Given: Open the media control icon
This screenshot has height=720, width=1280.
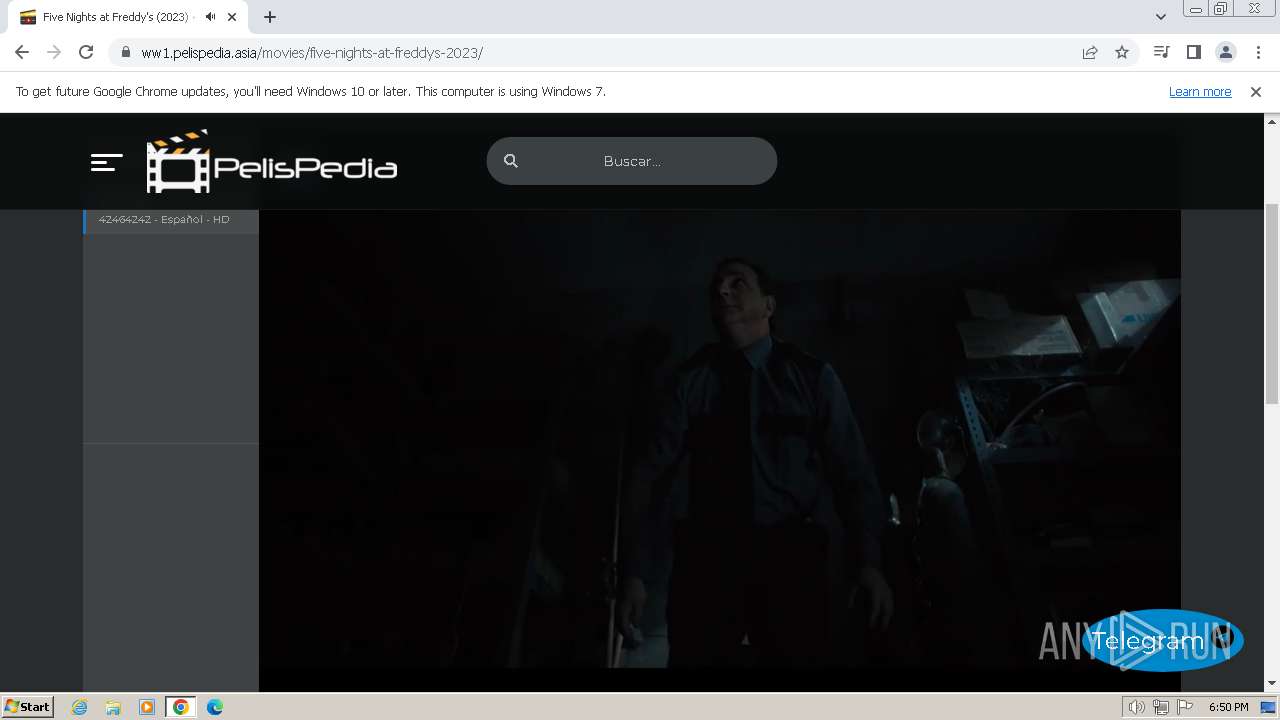Looking at the screenshot, I should click(1161, 52).
